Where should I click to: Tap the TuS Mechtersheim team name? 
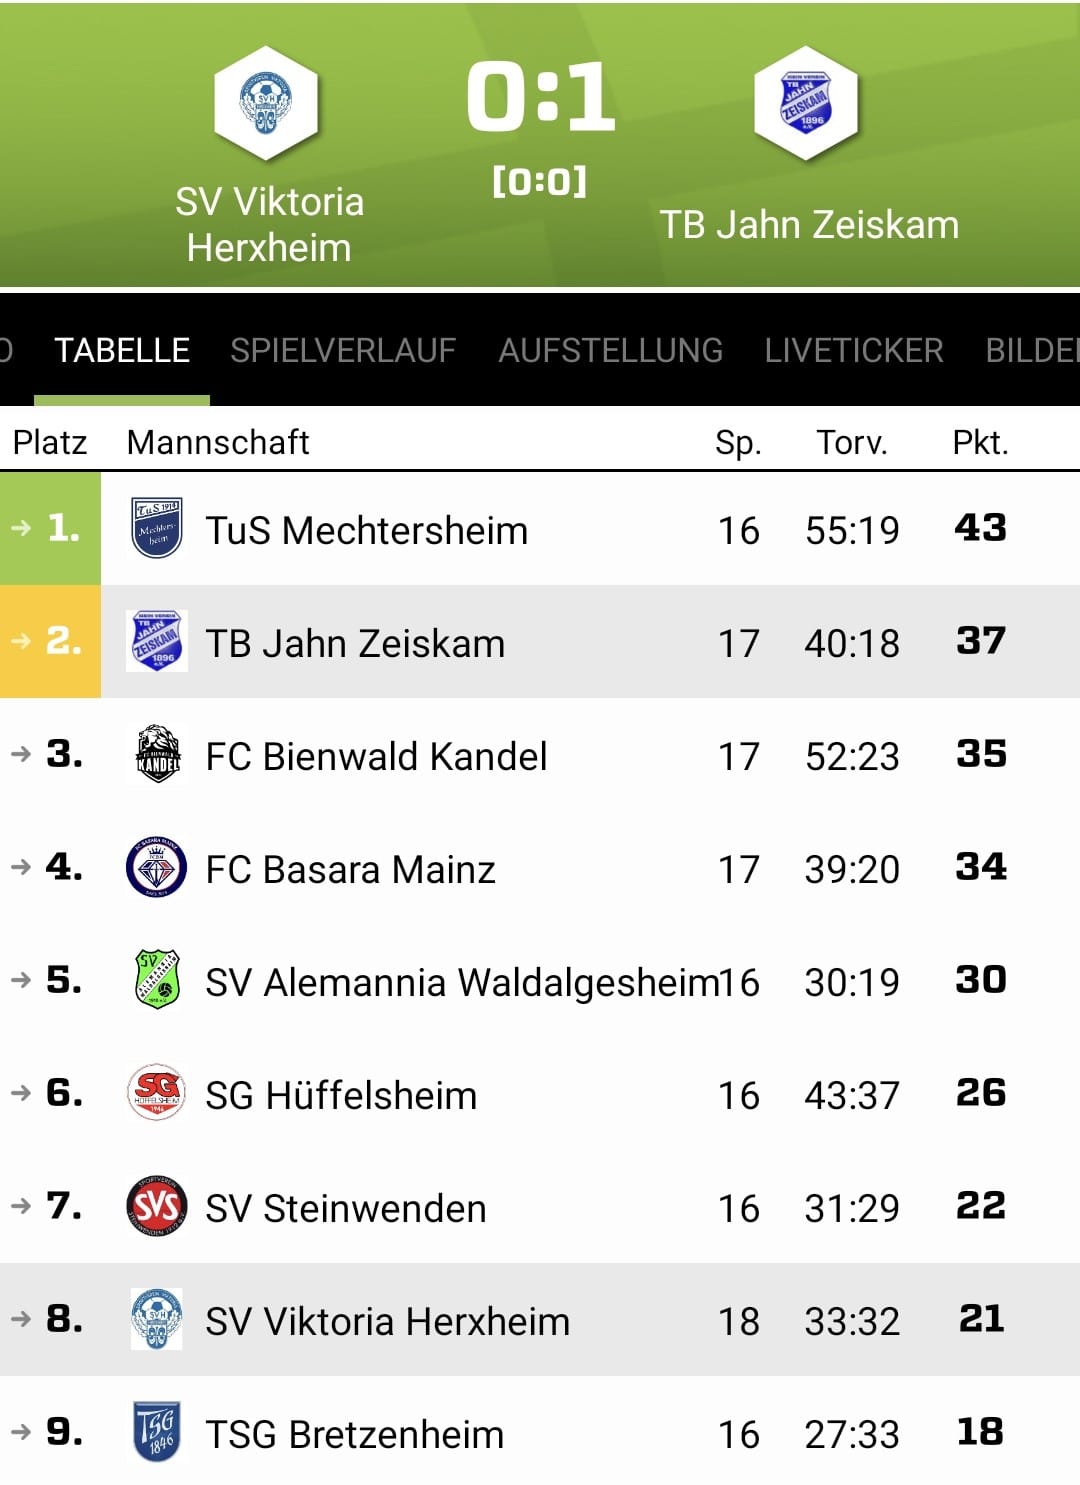tap(366, 530)
